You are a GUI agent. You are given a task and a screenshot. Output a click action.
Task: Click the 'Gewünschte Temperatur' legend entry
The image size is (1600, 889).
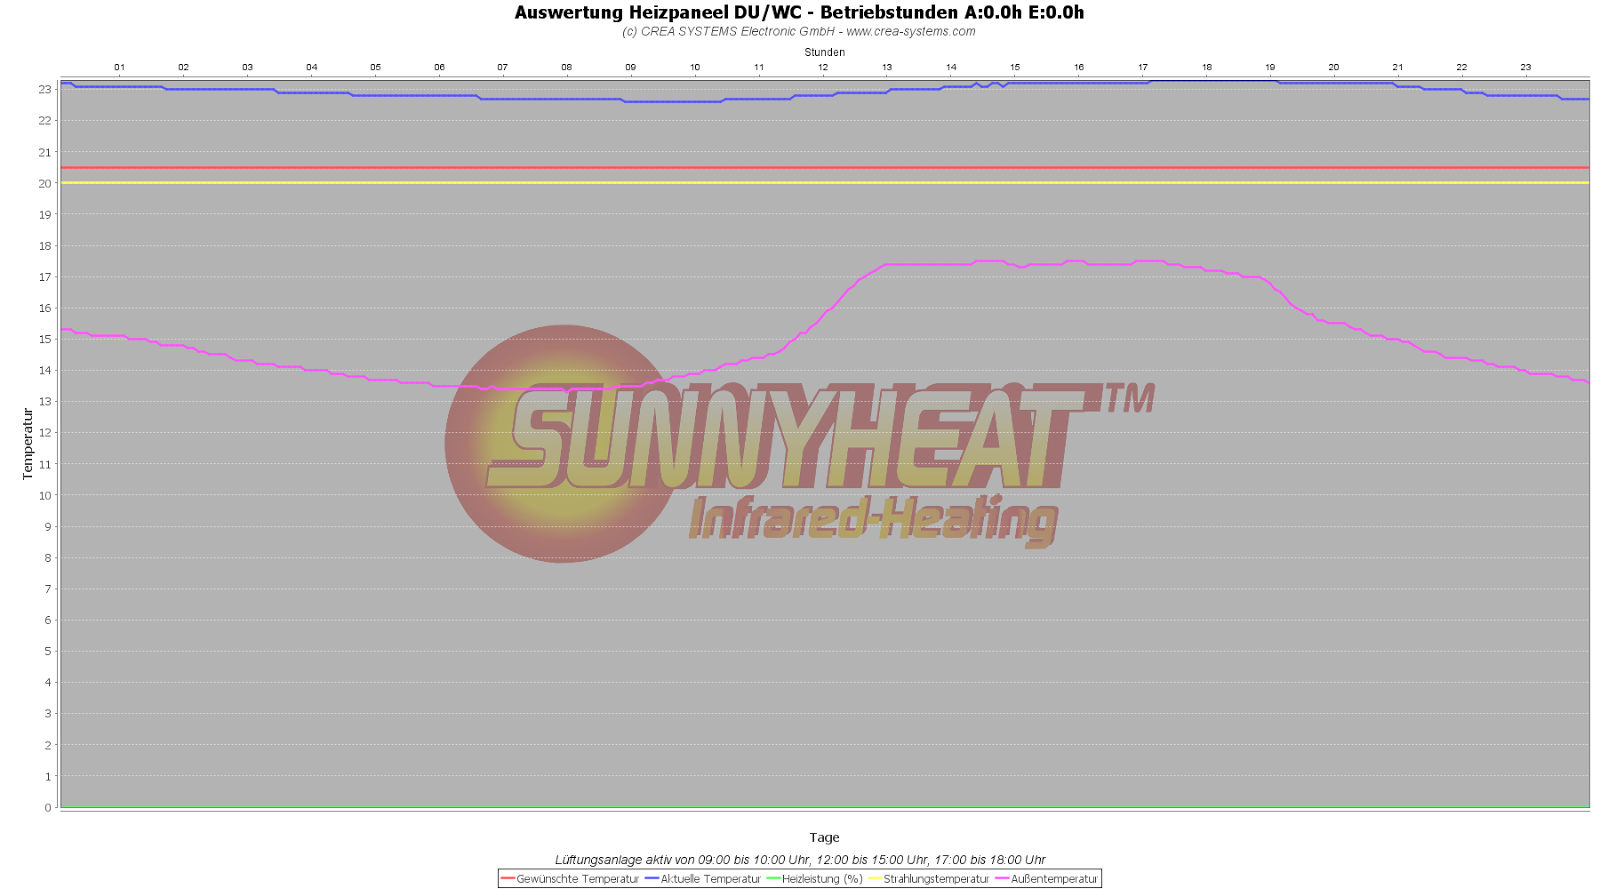(570, 879)
